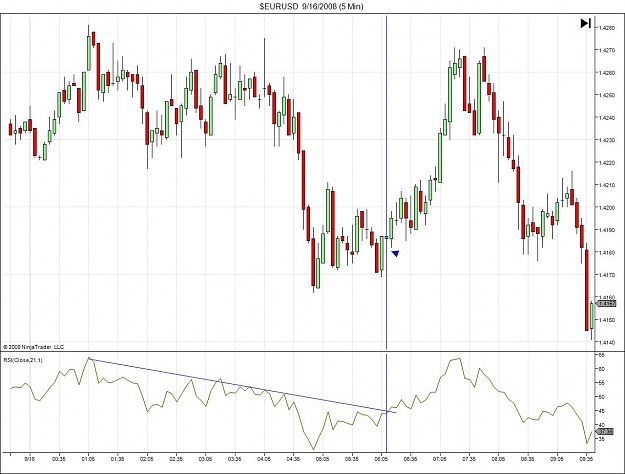The height and width of the screenshot is (474, 625).
Task: Click the 00:35 time axis label
Action: point(59,459)
